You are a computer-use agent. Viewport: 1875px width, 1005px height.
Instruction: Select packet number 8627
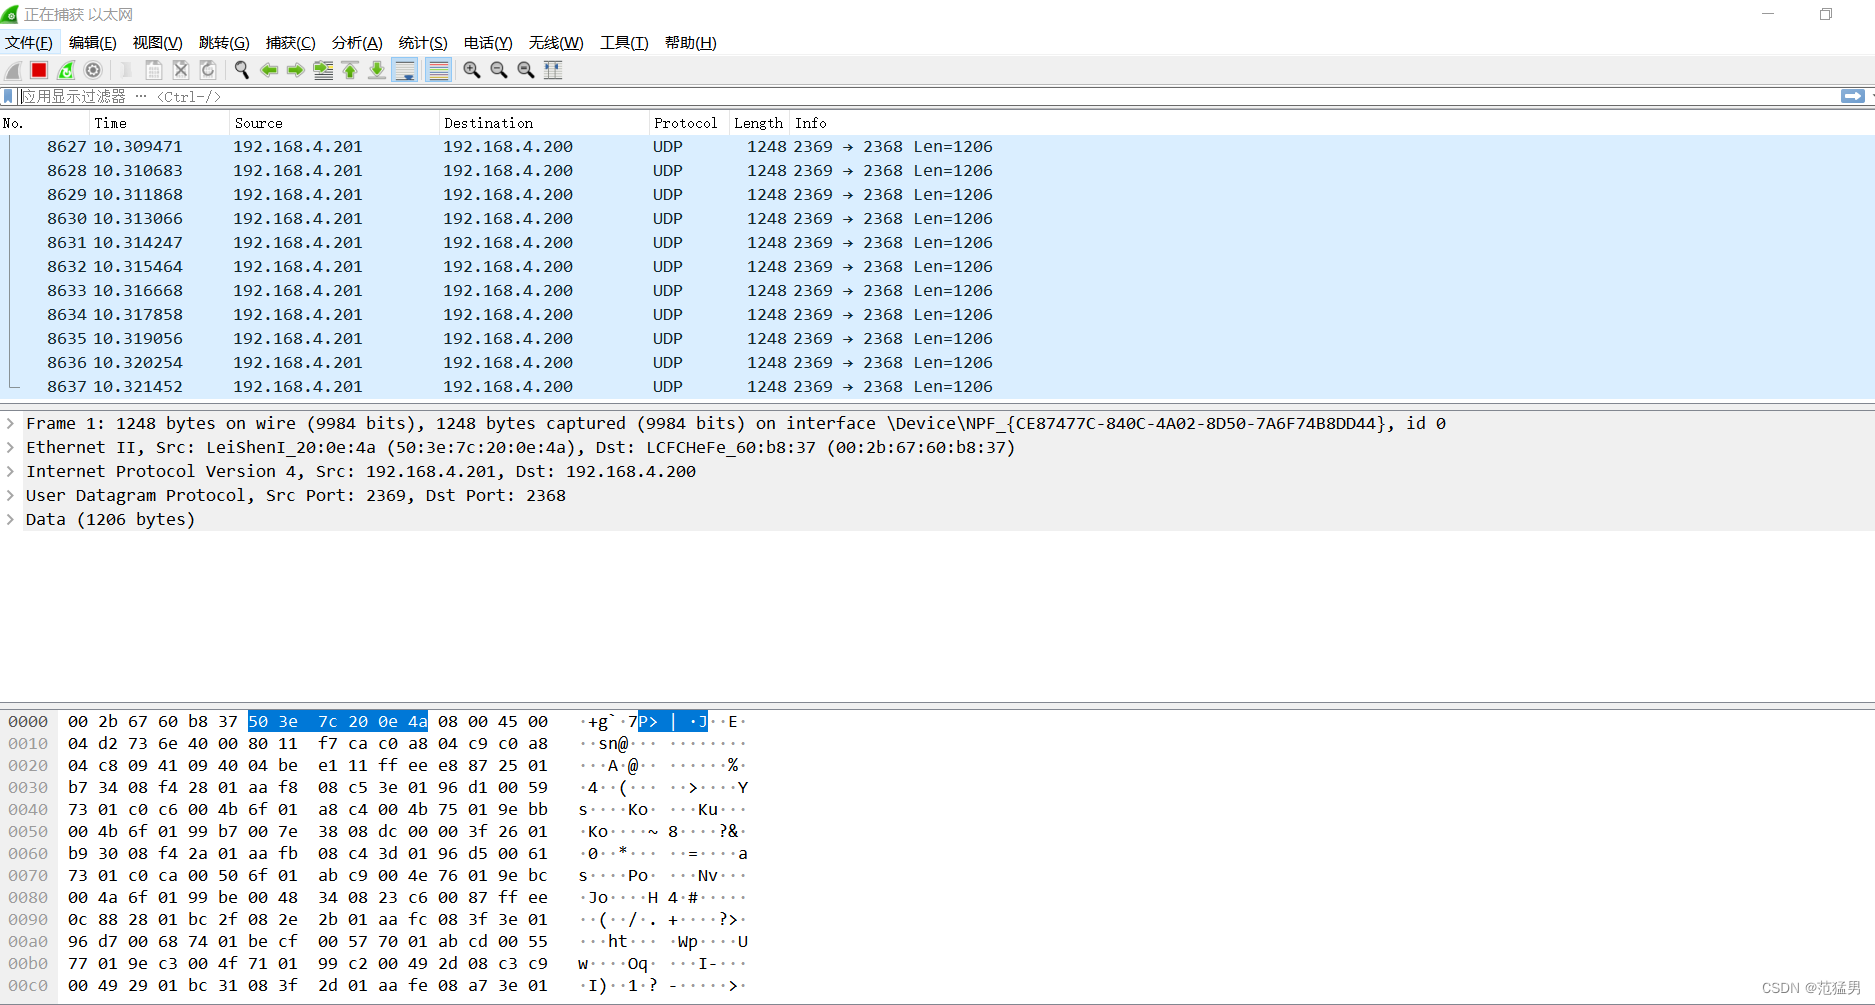[937, 147]
